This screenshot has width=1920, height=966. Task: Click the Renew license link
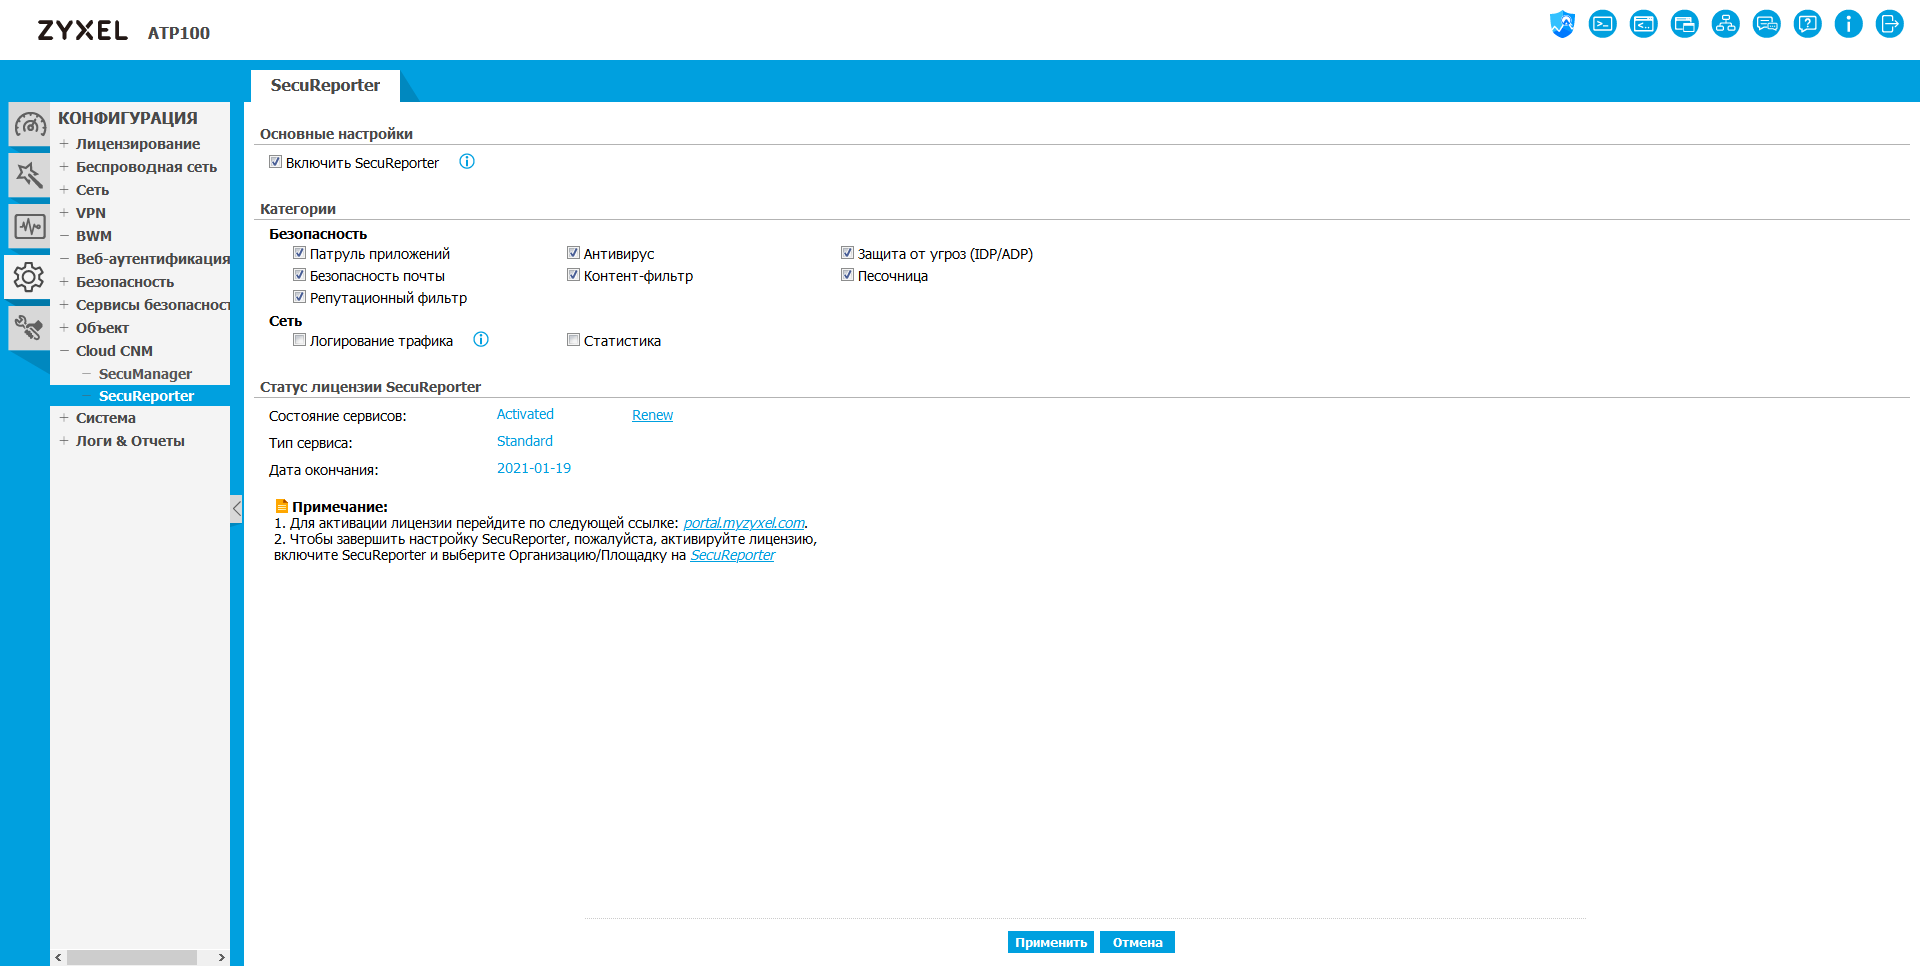click(x=652, y=415)
